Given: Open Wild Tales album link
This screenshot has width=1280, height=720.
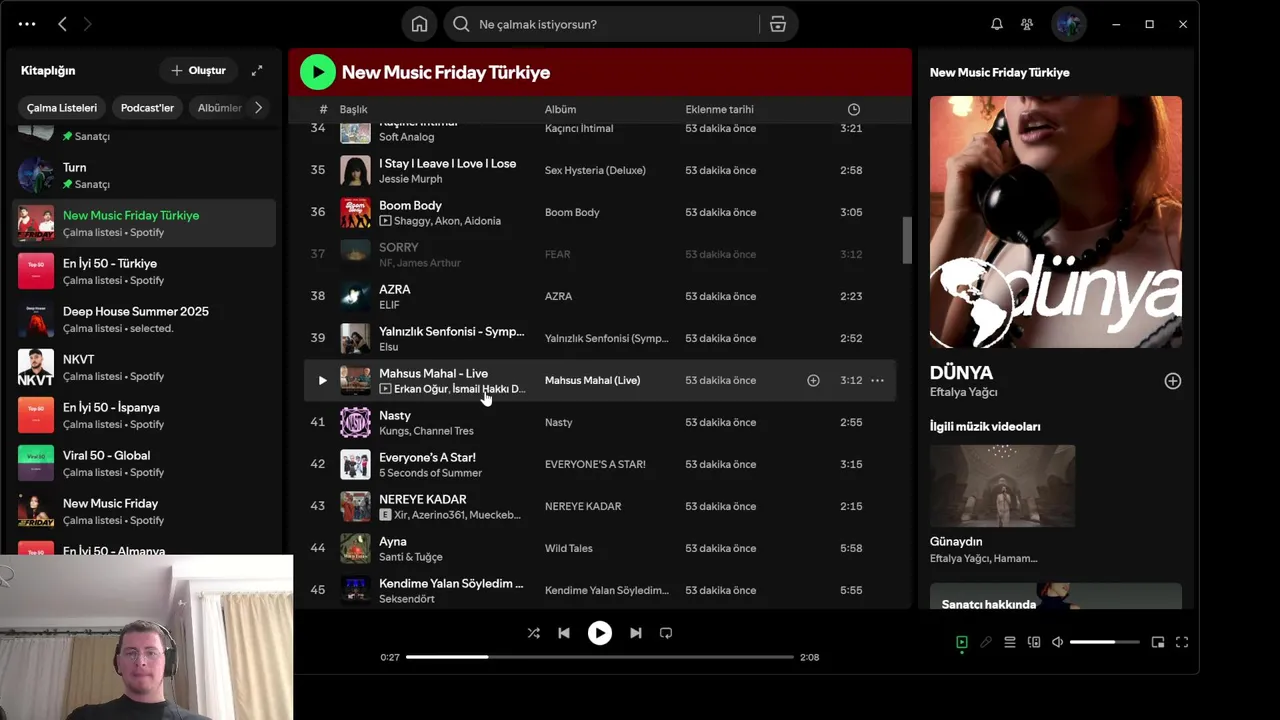Looking at the screenshot, I should (x=569, y=548).
